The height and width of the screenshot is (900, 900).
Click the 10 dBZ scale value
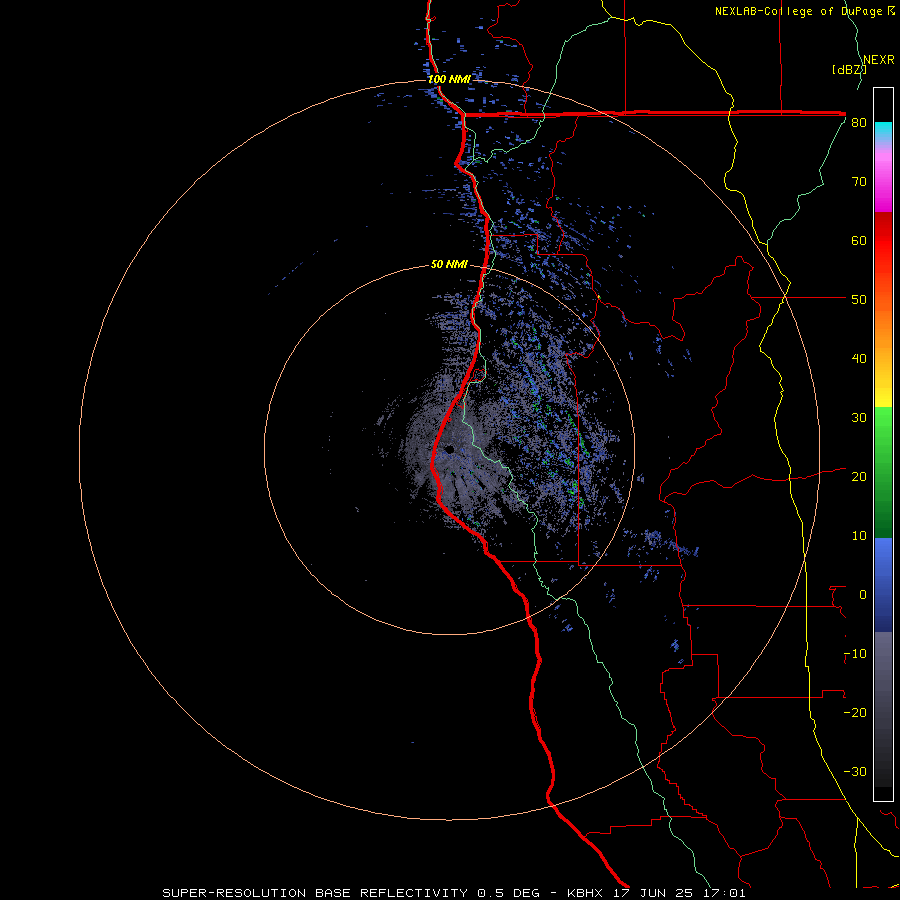point(859,536)
